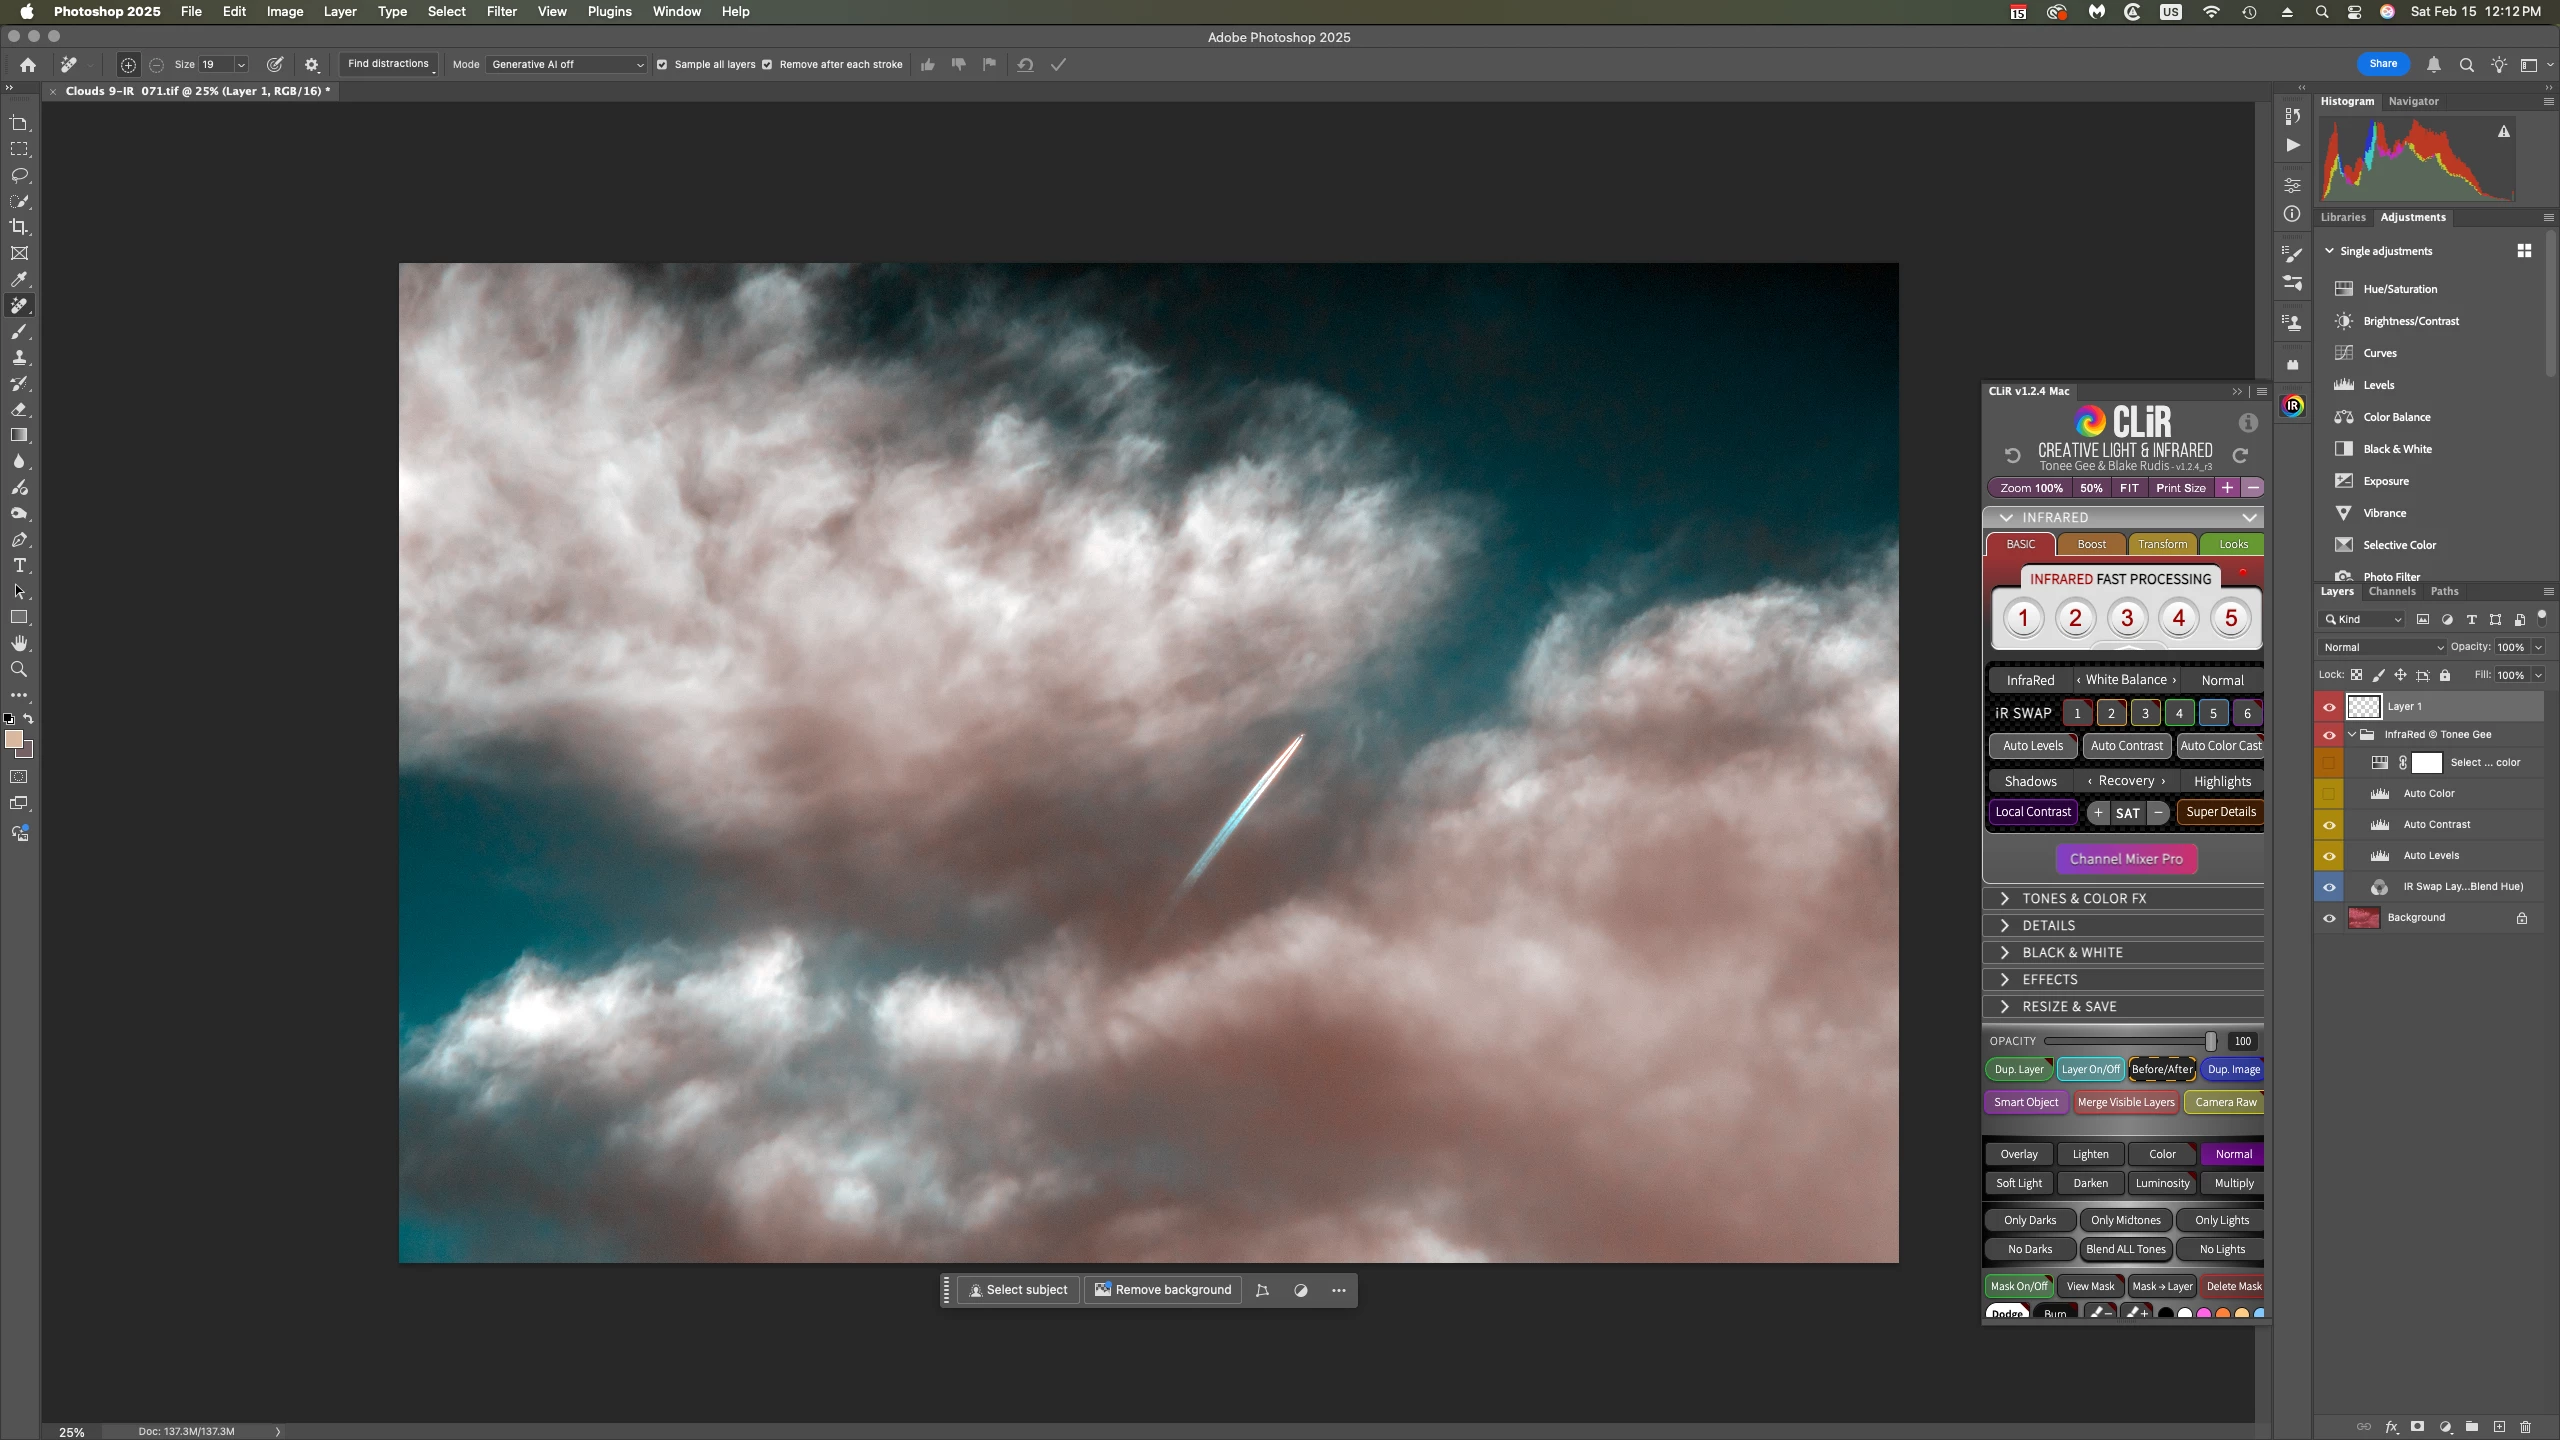This screenshot has width=2560, height=1440.
Task: Uncheck Sample all layers checkbox
Action: [662, 65]
